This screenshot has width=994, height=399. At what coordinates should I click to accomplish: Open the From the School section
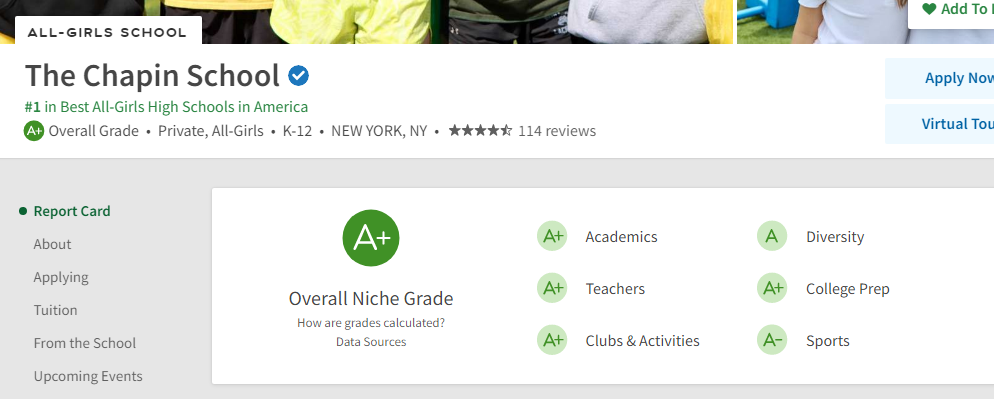pos(84,343)
